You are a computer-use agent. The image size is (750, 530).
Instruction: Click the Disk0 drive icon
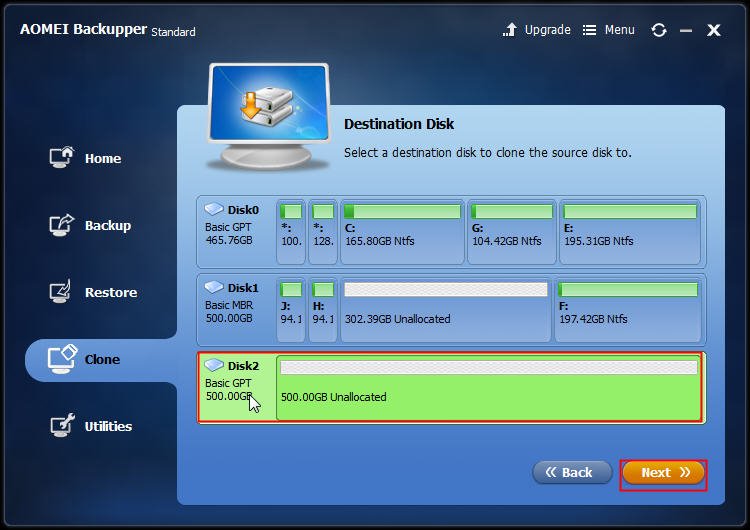pos(213,210)
